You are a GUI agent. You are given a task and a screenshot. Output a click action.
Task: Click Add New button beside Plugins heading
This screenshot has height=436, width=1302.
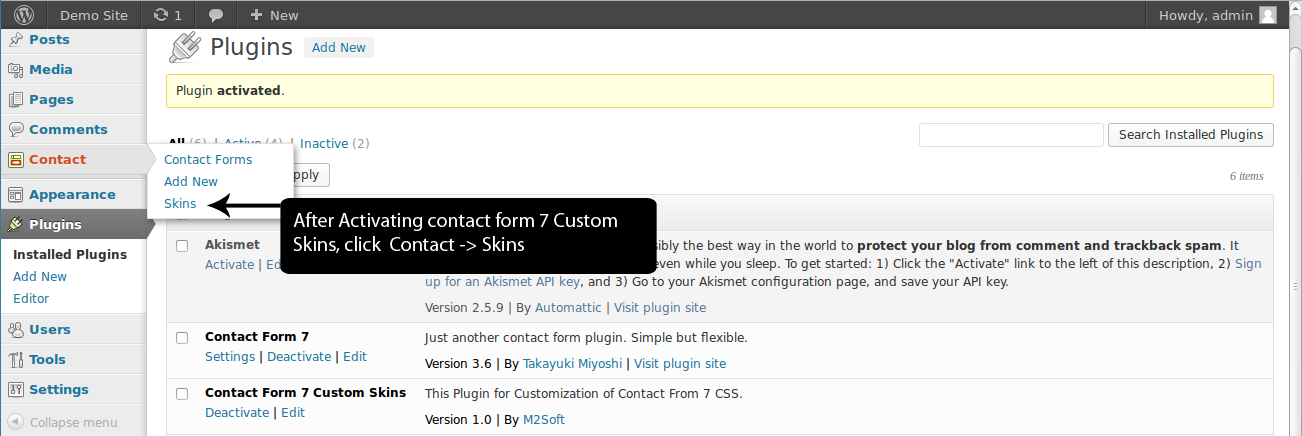(339, 48)
